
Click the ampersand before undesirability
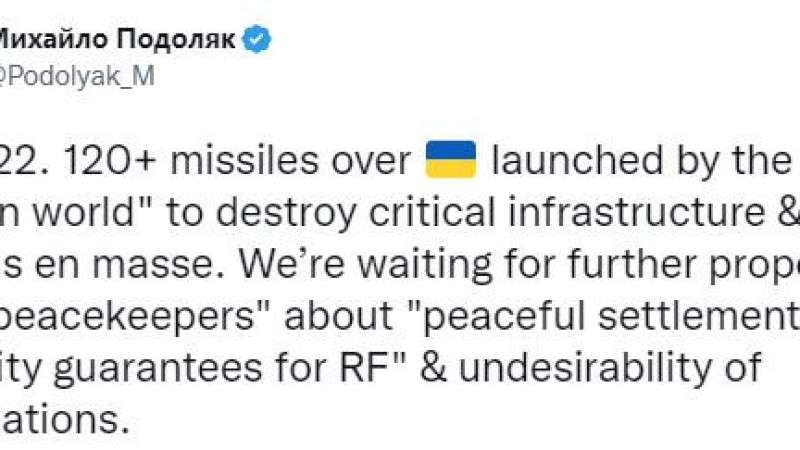coord(434,368)
